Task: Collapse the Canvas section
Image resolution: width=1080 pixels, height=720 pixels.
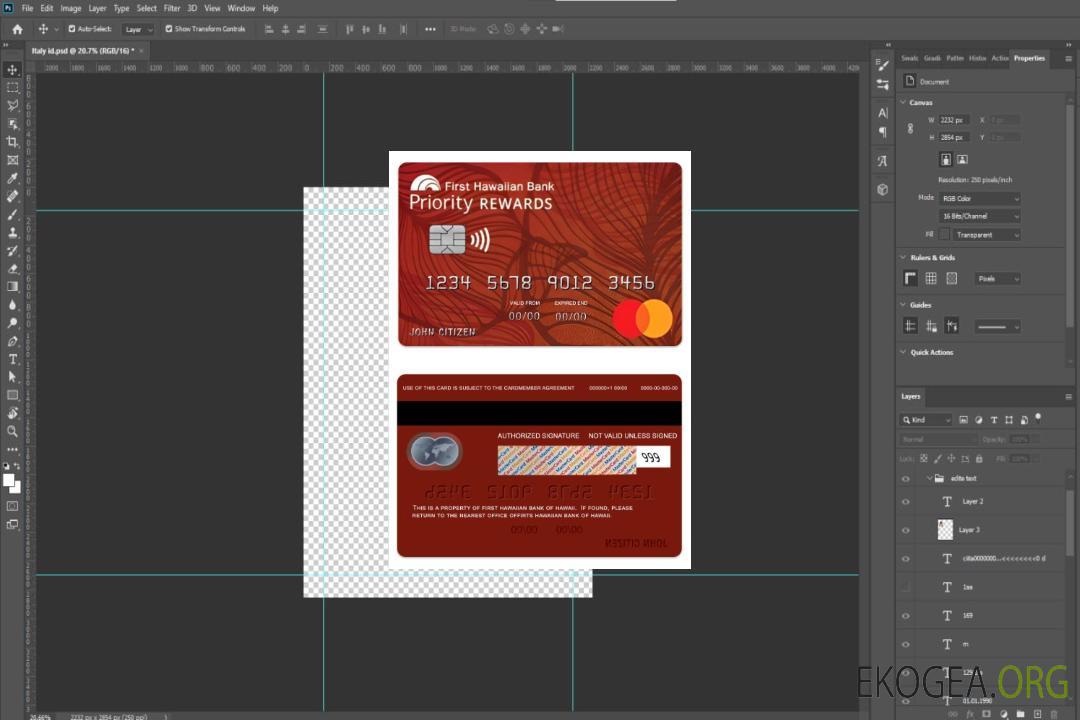Action: tap(904, 103)
